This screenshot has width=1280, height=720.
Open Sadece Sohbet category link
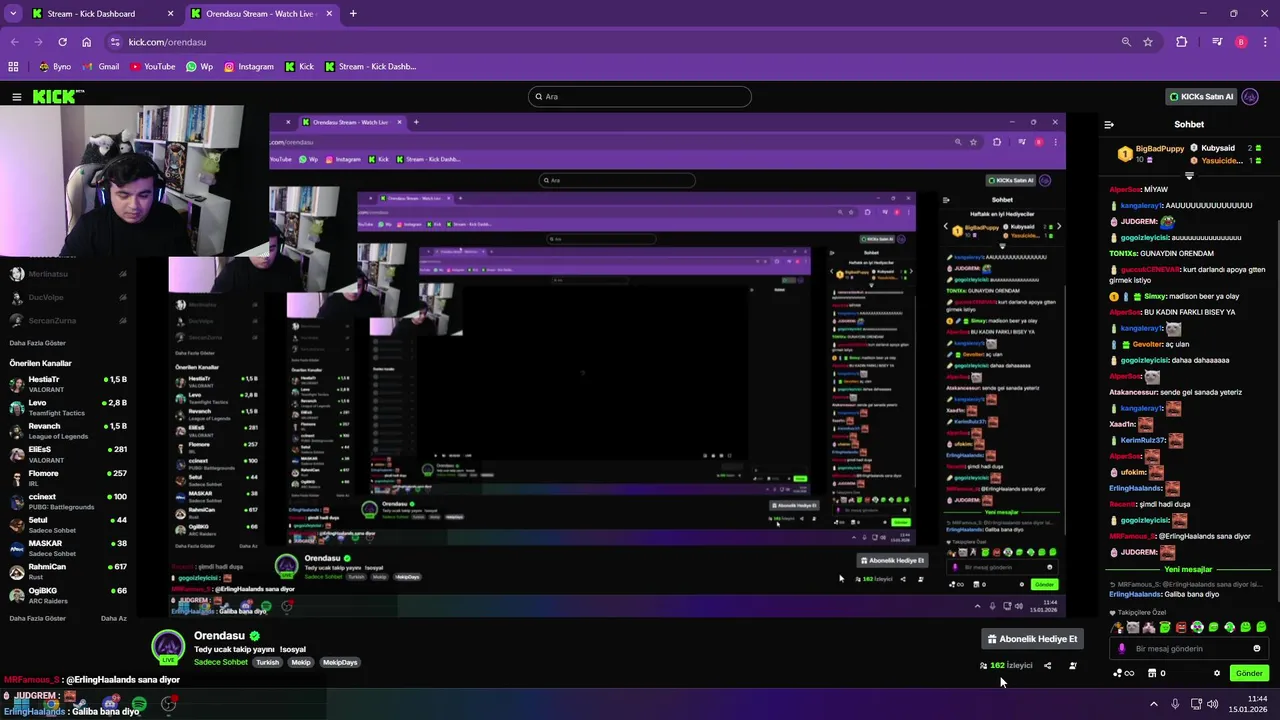220,662
